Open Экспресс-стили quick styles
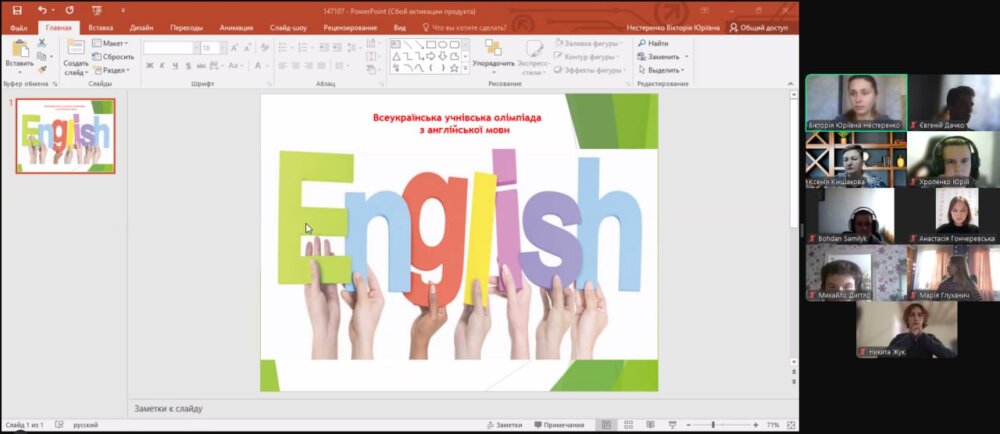The width and height of the screenshot is (1000, 434). pyautogui.click(x=533, y=57)
